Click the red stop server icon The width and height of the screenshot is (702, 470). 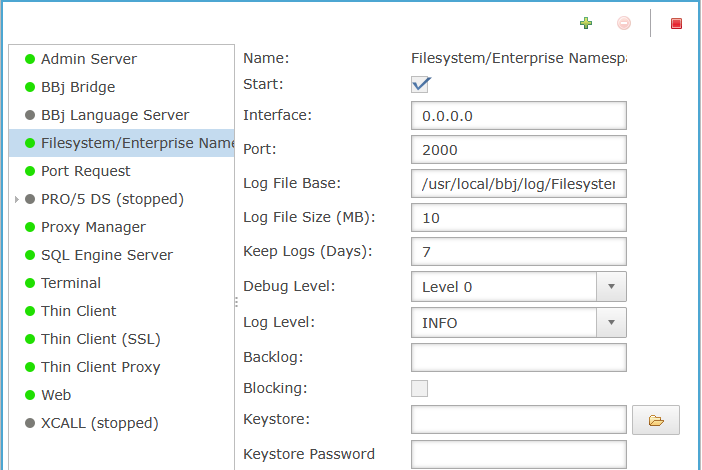(676, 23)
